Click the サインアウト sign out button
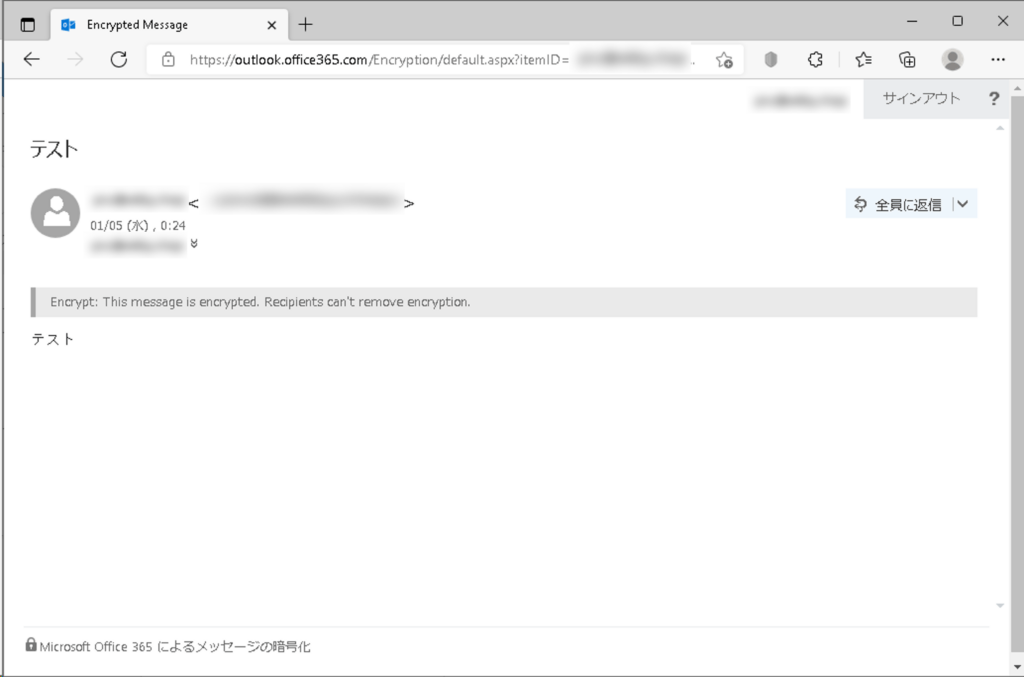1024x677 pixels. [921, 99]
